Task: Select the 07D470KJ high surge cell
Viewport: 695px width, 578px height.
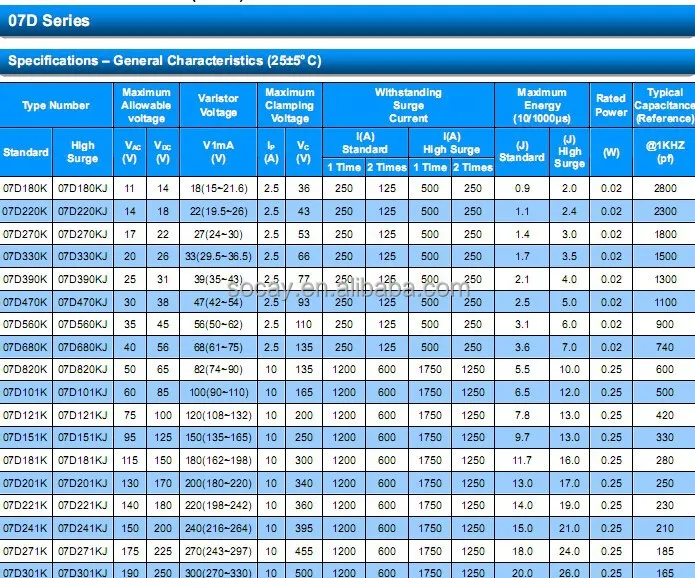Action: (x=83, y=302)
